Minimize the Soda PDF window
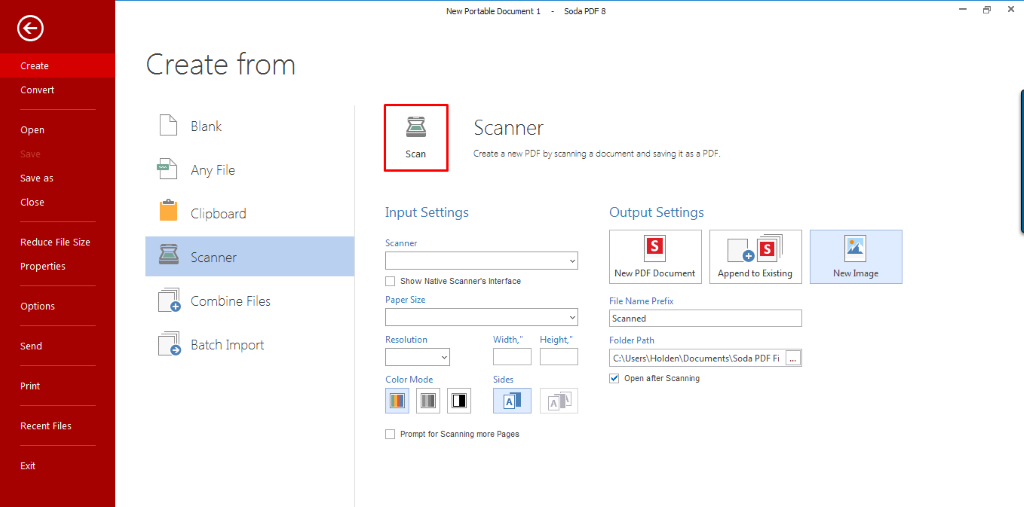Image resolution: width=1024 pixels, height=507 pixels. (963, 10)
